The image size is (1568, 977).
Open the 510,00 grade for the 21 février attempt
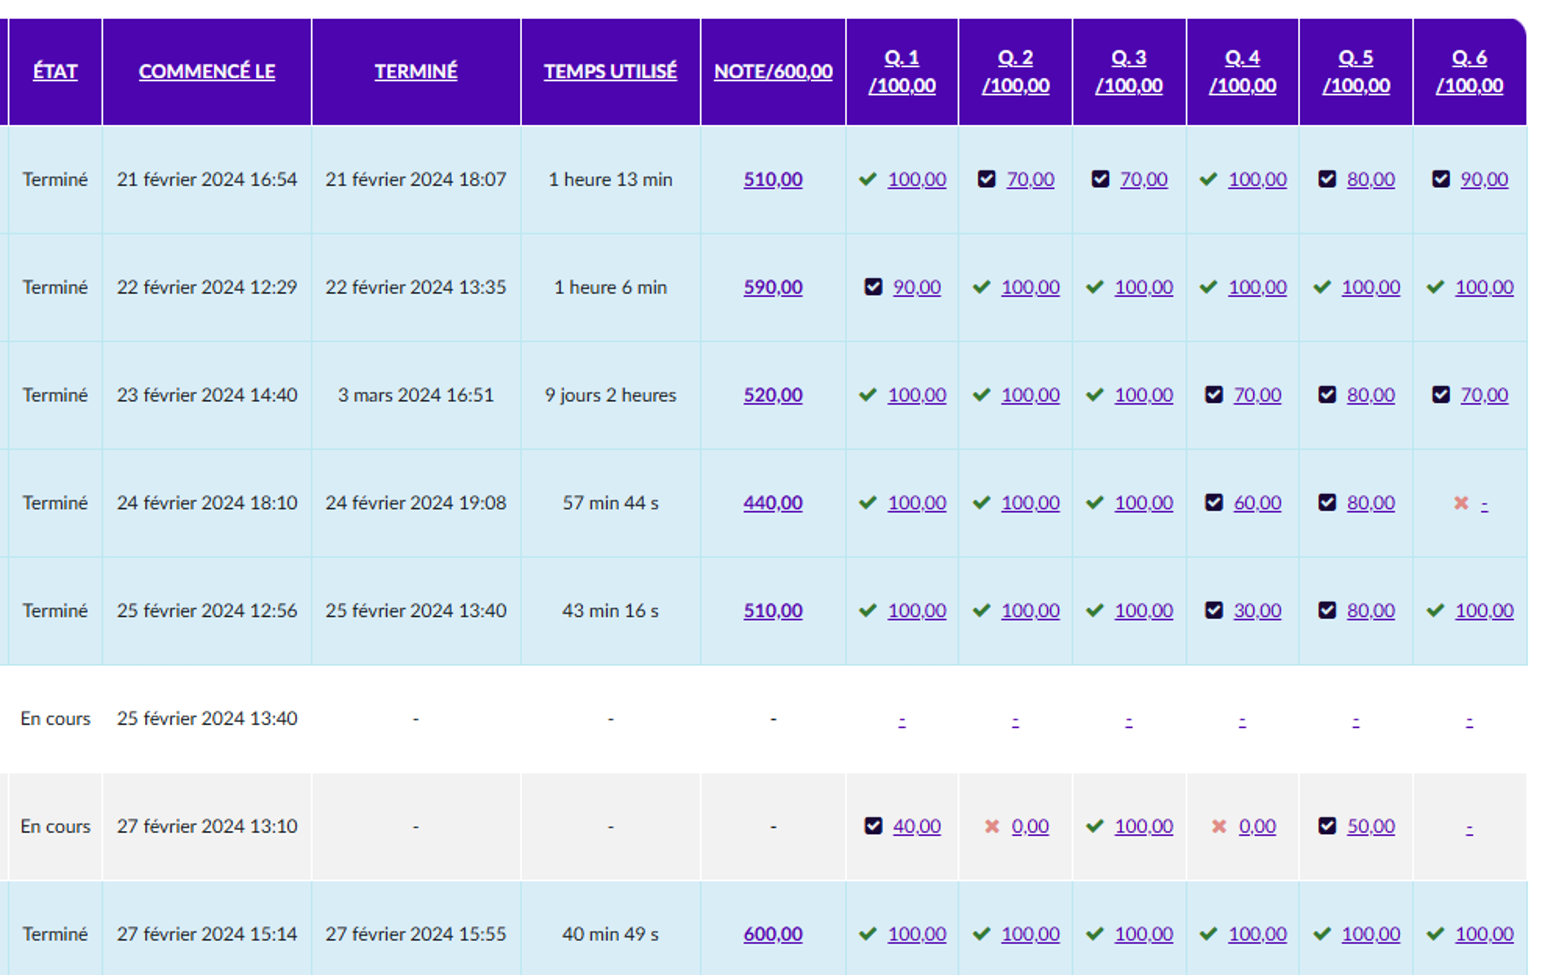point(773,180)
